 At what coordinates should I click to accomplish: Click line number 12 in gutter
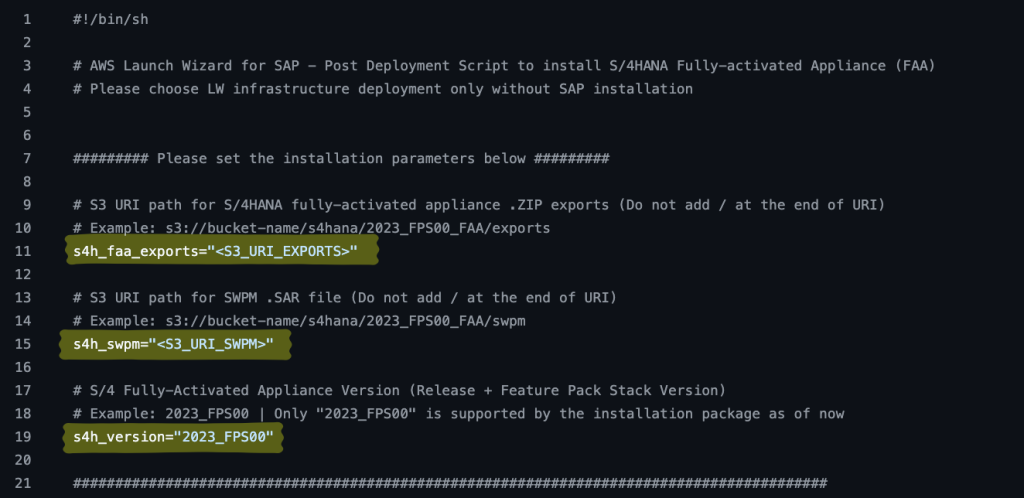(x=23, y=275)
